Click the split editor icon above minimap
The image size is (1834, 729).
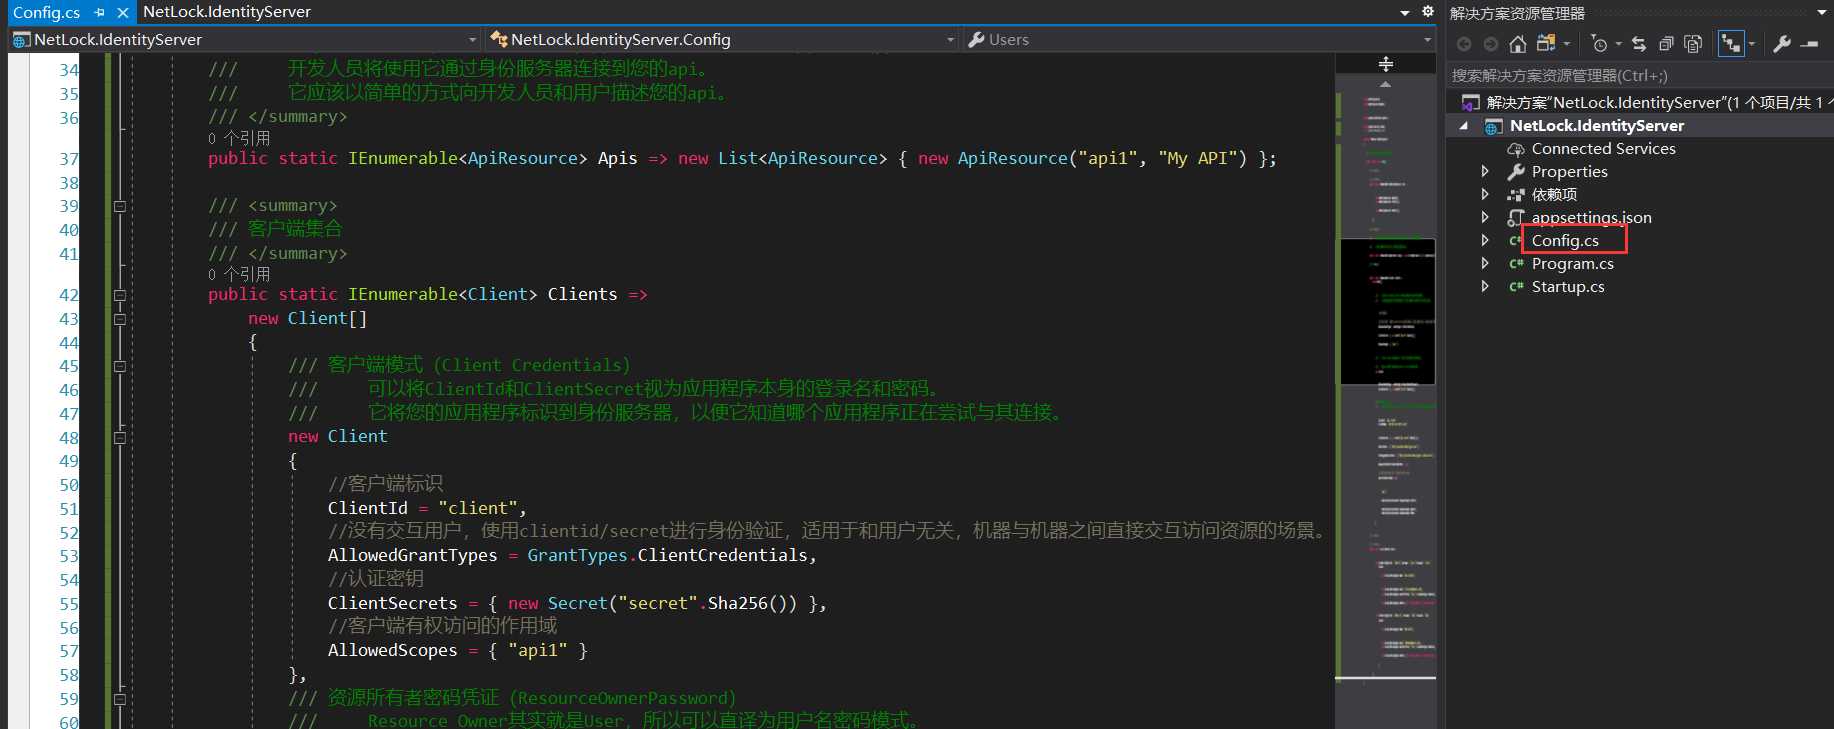click(x=1386, y=64)
